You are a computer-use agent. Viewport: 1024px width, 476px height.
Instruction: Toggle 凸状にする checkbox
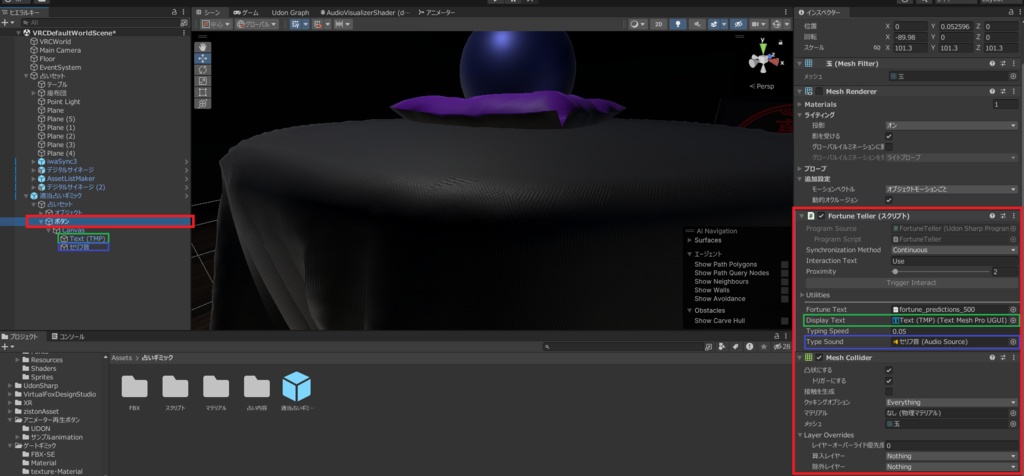[889, 370]
